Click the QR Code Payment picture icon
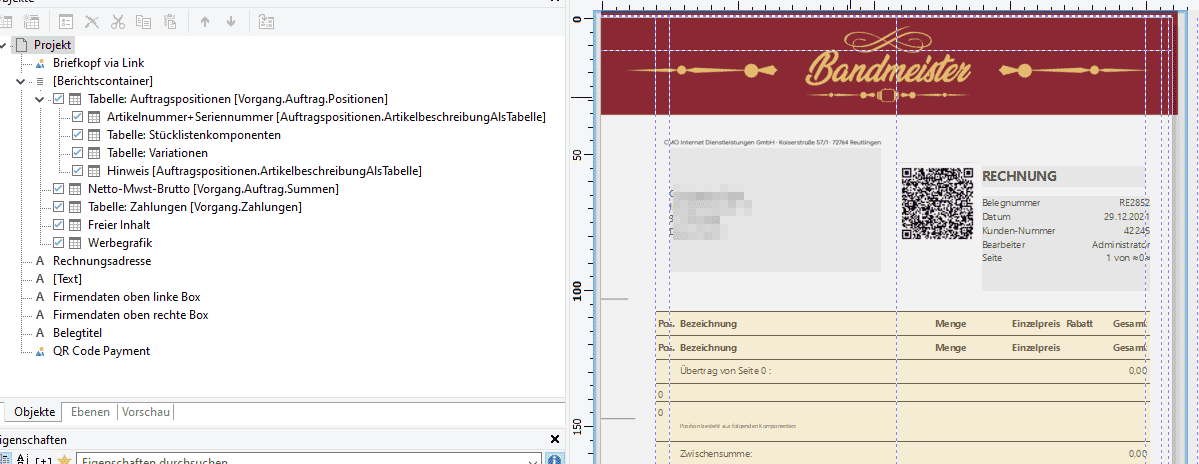Viewport: 1199px width, 464px height. (41, 351)
